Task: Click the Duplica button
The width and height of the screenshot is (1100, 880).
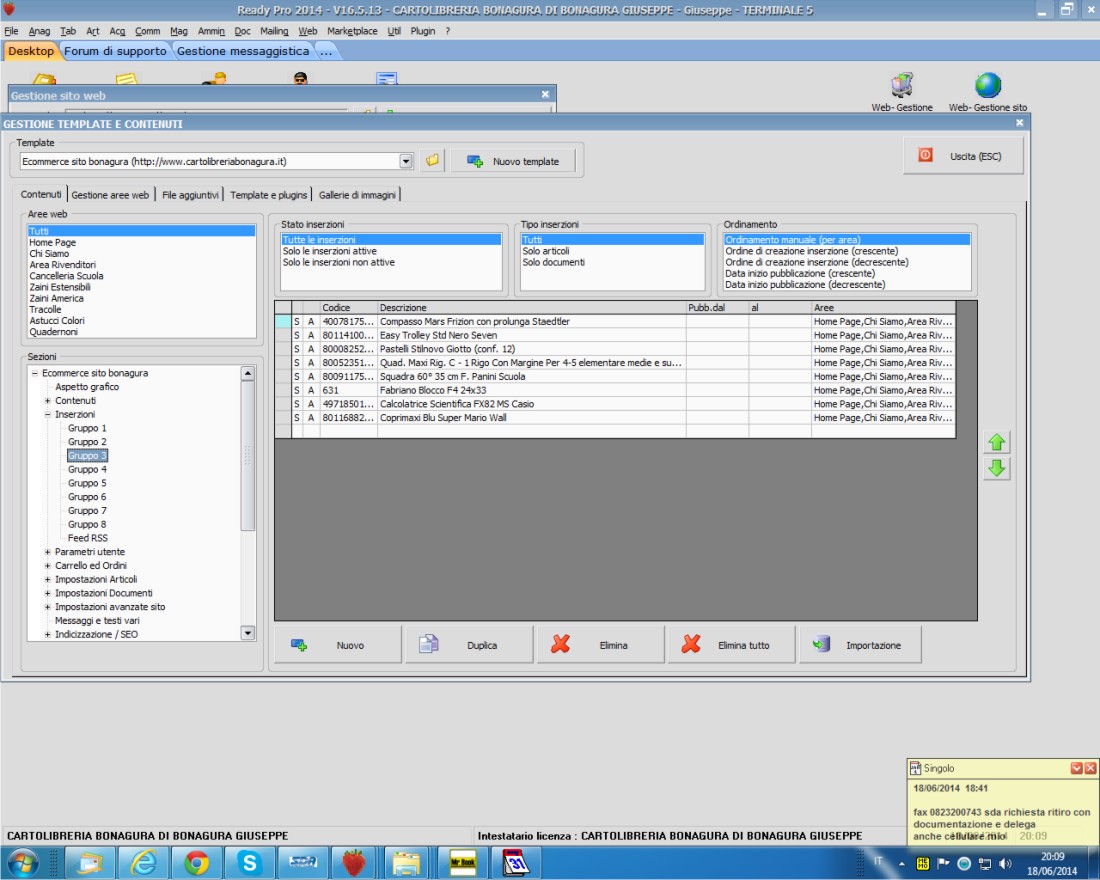Action: tap(469, 645)
